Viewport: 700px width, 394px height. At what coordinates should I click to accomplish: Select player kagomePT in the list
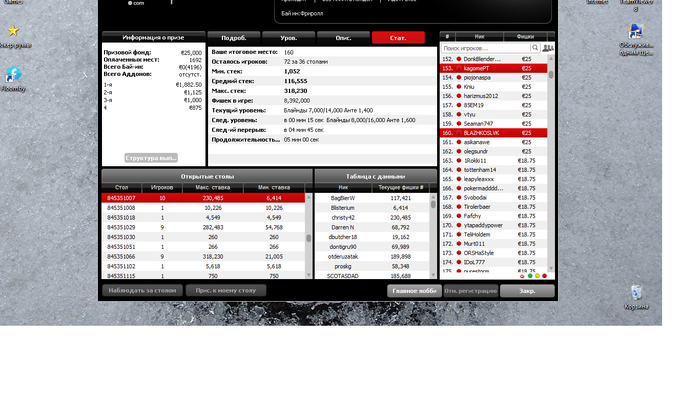(x=494, y=68)
